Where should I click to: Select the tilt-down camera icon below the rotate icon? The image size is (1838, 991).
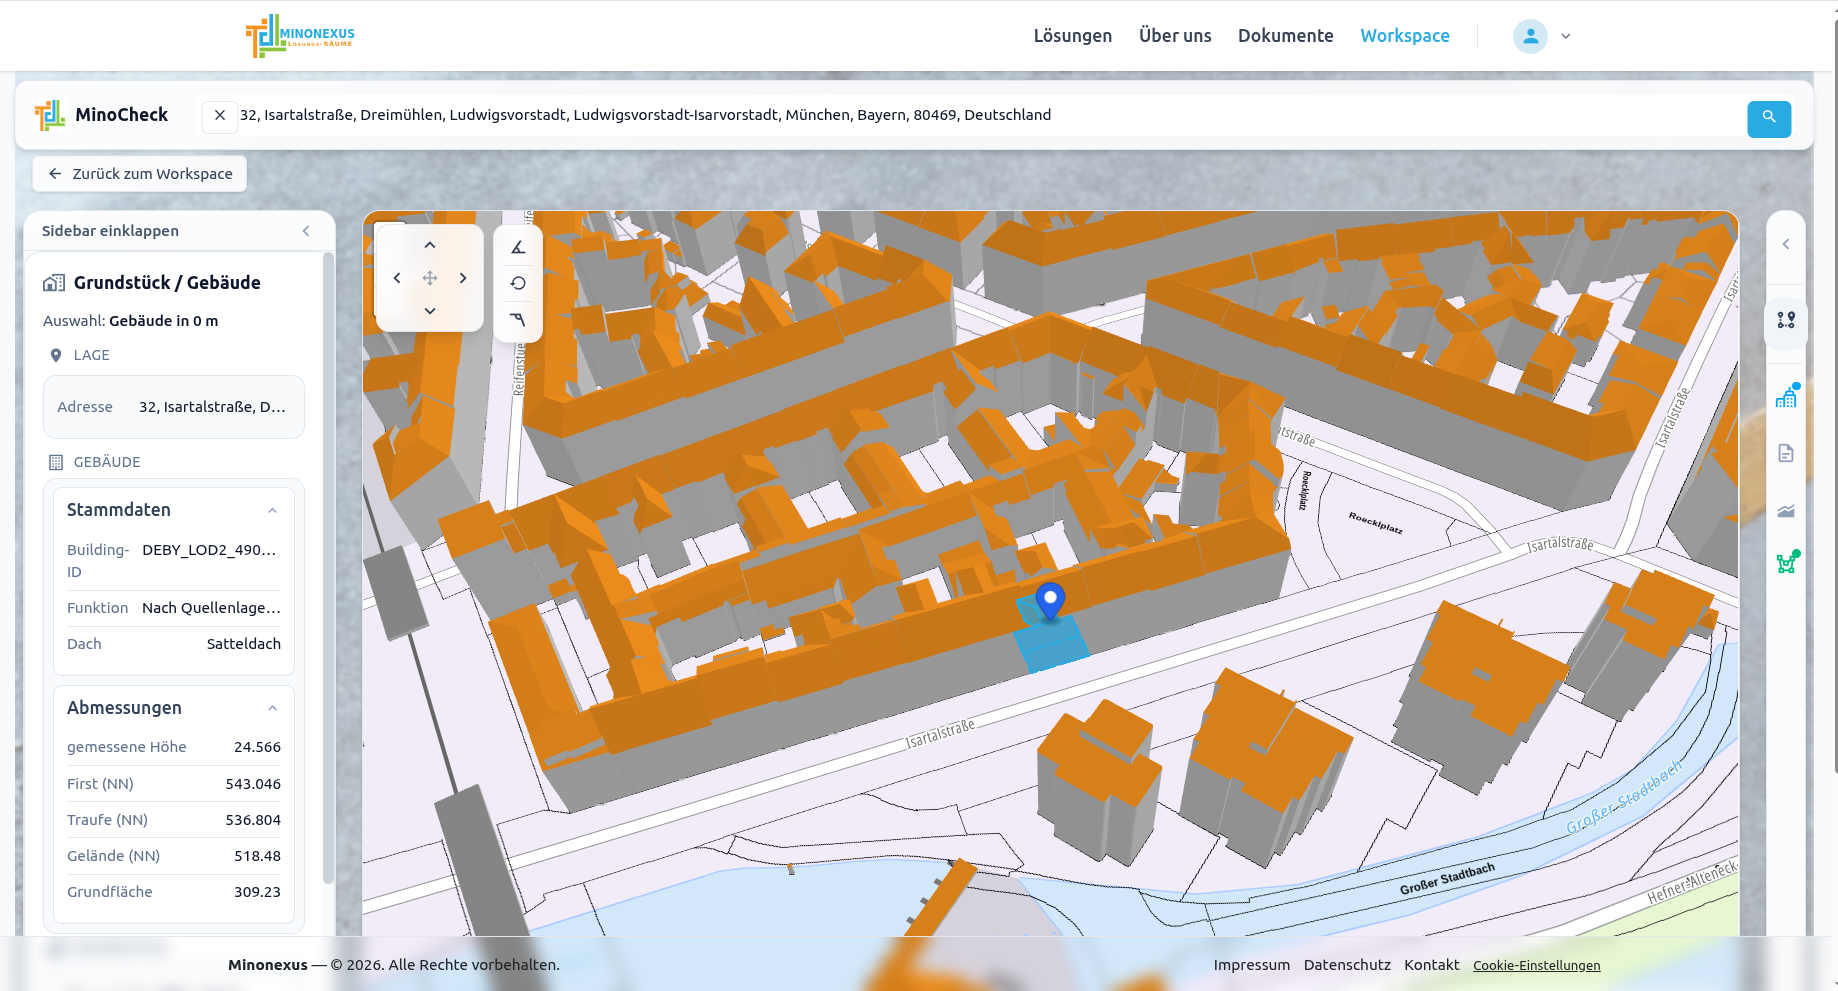pyautogui.click(x=518, y=320)
